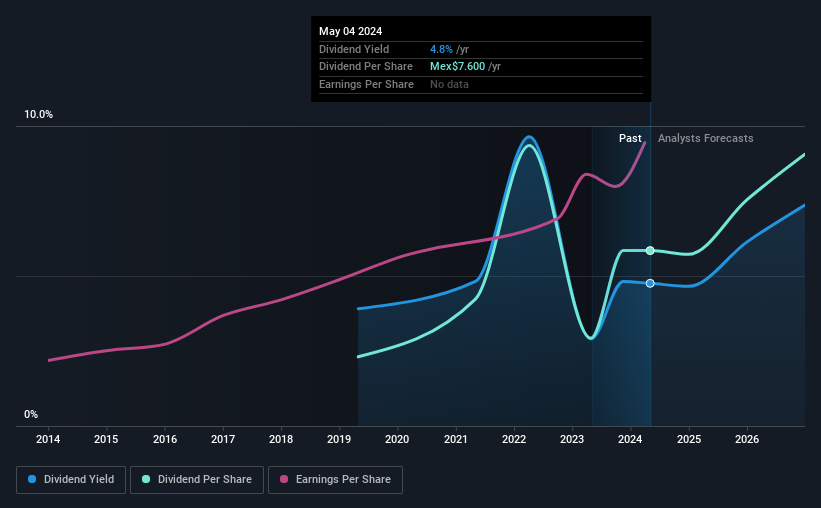
Task: Toggle the Earnings Per Share legend series
Action: [335, 480]
